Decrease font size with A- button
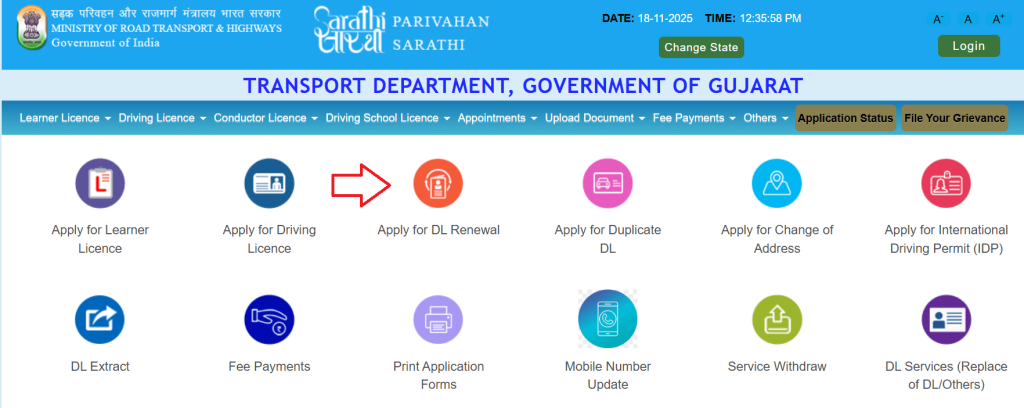Screen dimensions: 1024x408 (x=938, y=19)
